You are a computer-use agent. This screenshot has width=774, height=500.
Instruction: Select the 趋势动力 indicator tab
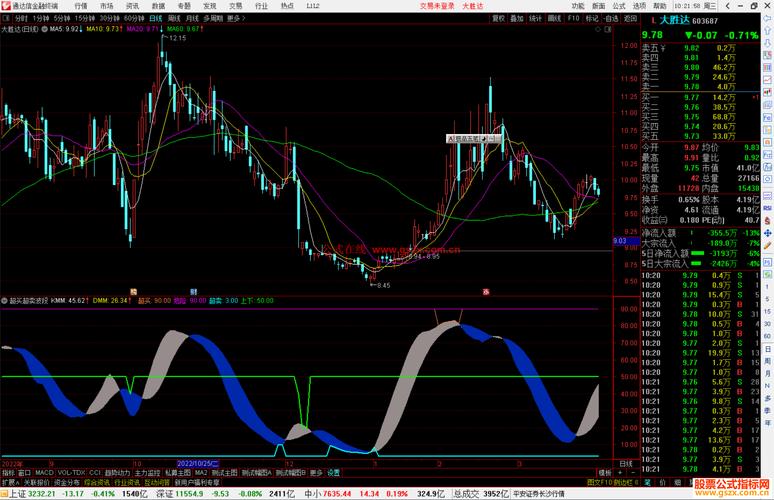117,473
